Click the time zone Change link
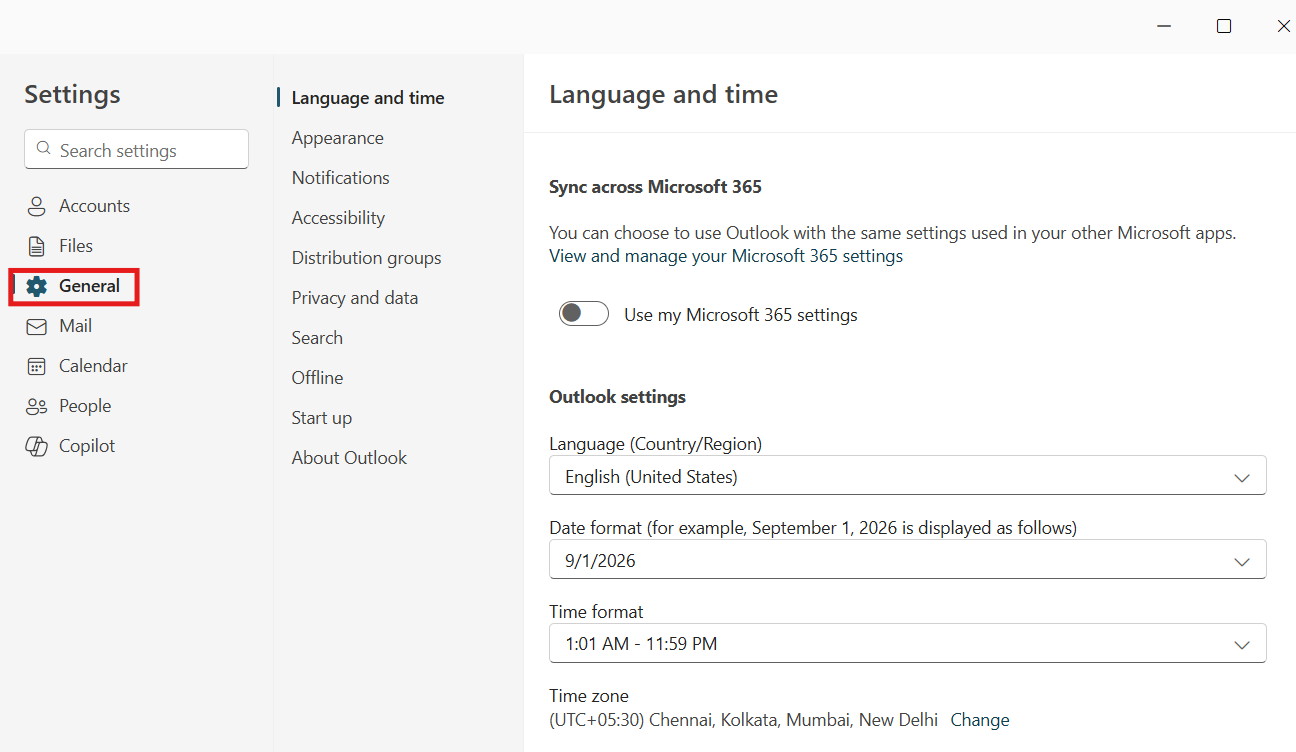The width and height of the screenshot is (1296, 752). tap(980, 719)
